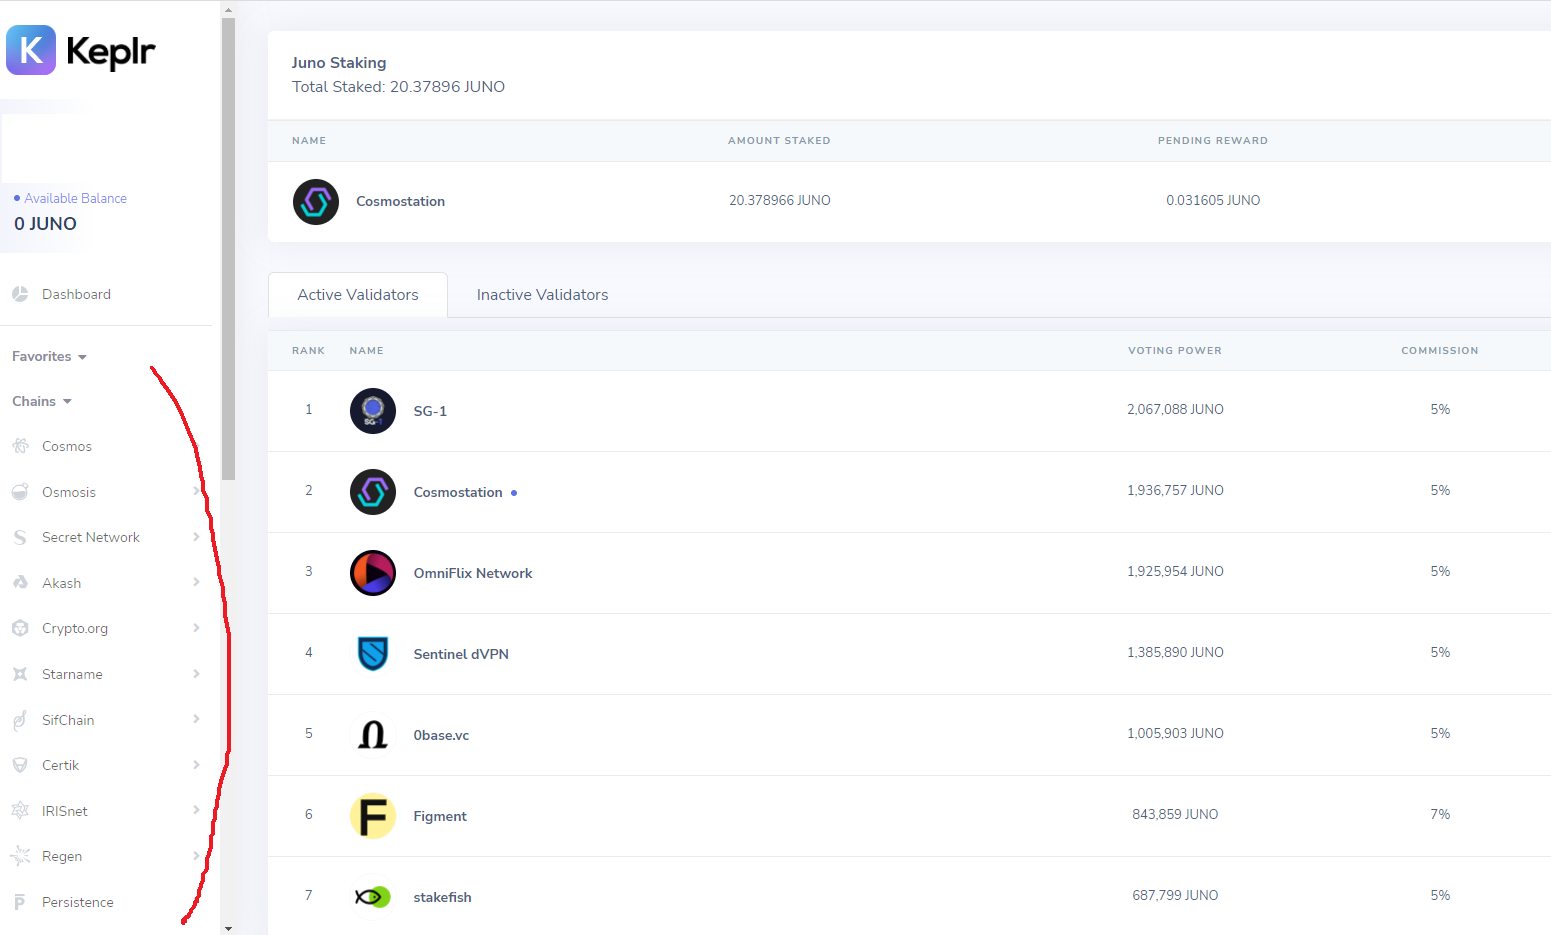Screen dimensions: 1551x935
Task: Select the Cosmos chain icon
Action: pyautogui.click(x=20, y=446)
